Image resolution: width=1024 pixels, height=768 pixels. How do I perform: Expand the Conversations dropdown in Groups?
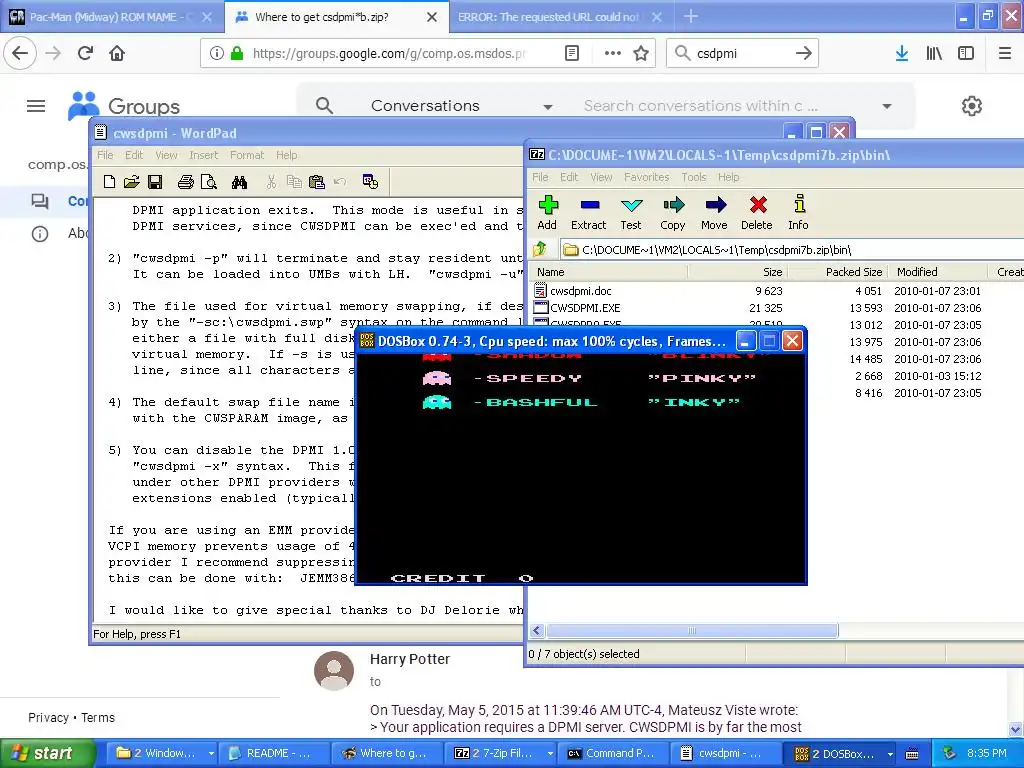548,106
